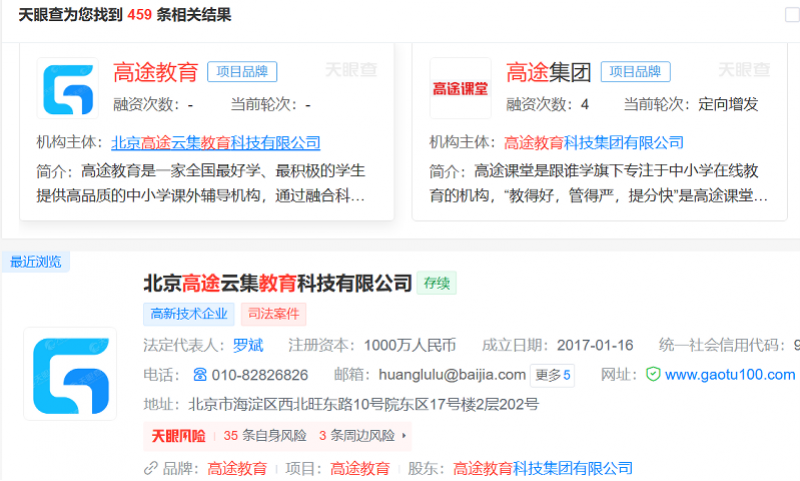Click the 高途教育 brand logo thumbnail
The height and width of the screenshot is (481, 800).
(68, 88)
